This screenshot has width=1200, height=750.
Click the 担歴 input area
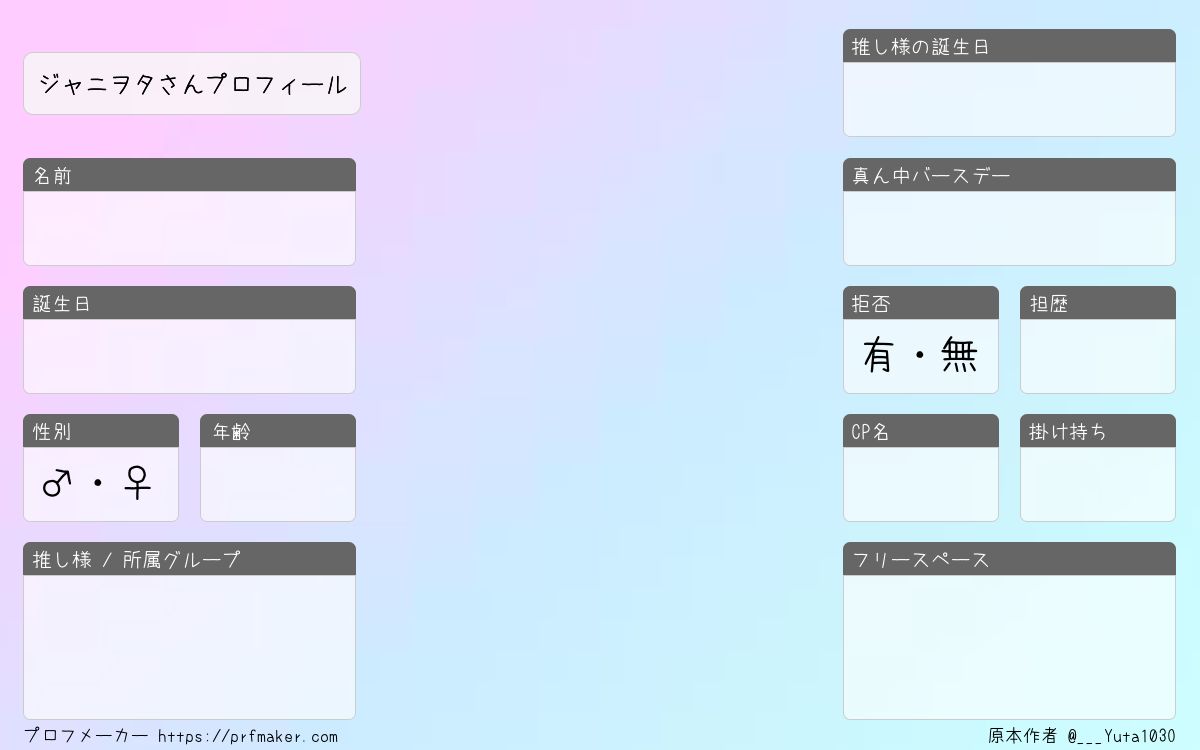click(1098, 356)
